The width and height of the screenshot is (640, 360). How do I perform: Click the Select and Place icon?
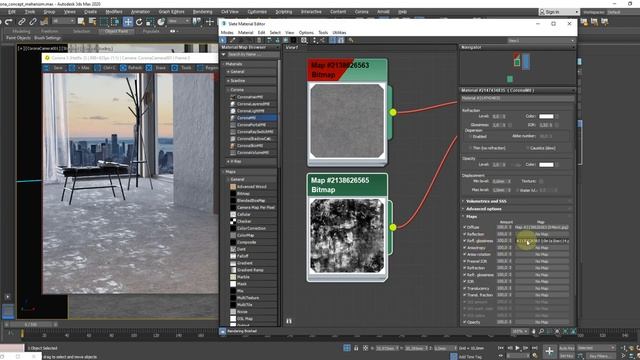coord(161,22)
